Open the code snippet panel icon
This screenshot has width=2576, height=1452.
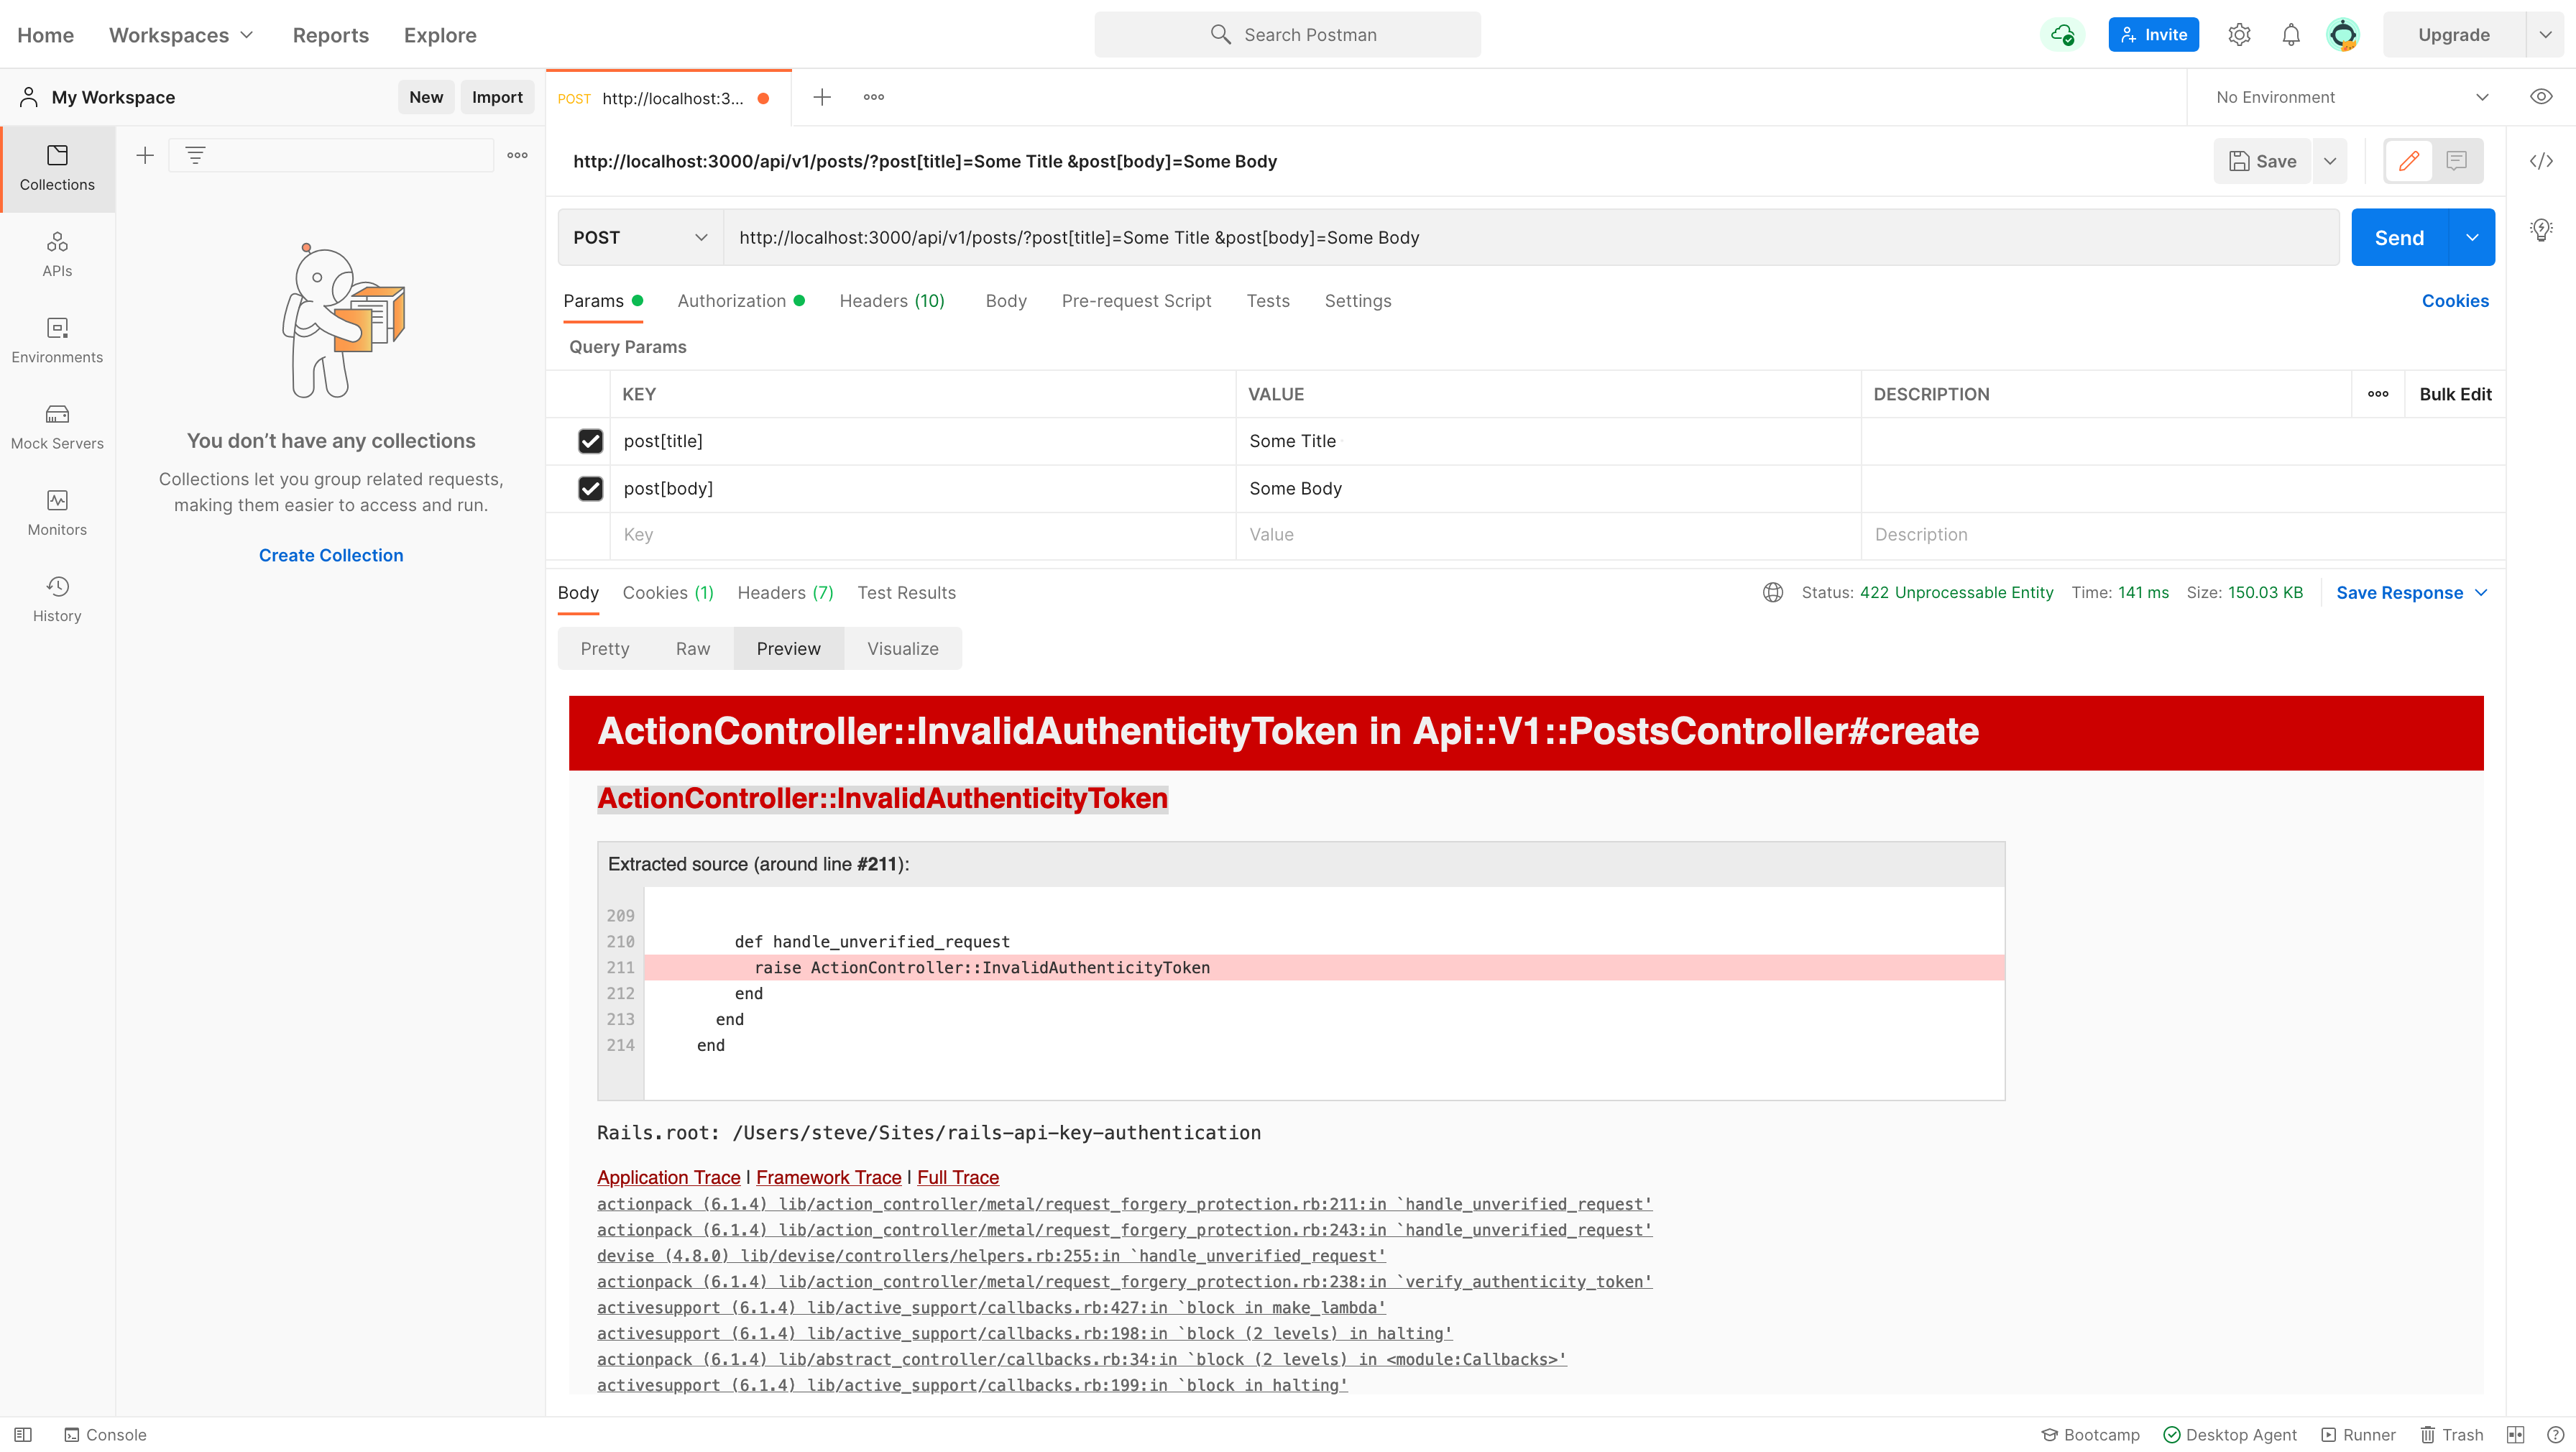(x=2541, y=161)
